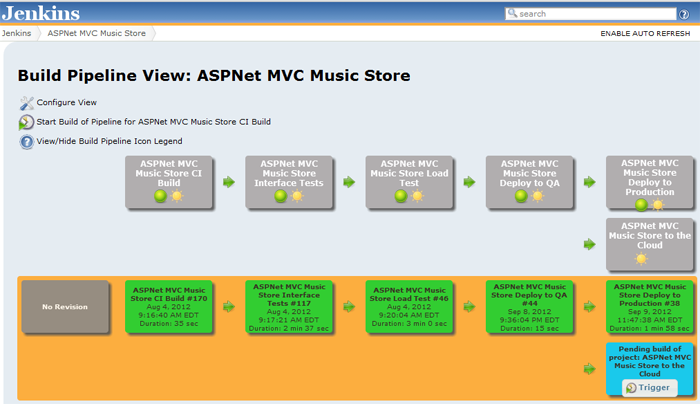Click sun weather icon on Interface Tests
The image size is (700, 404).
point(297,196)
